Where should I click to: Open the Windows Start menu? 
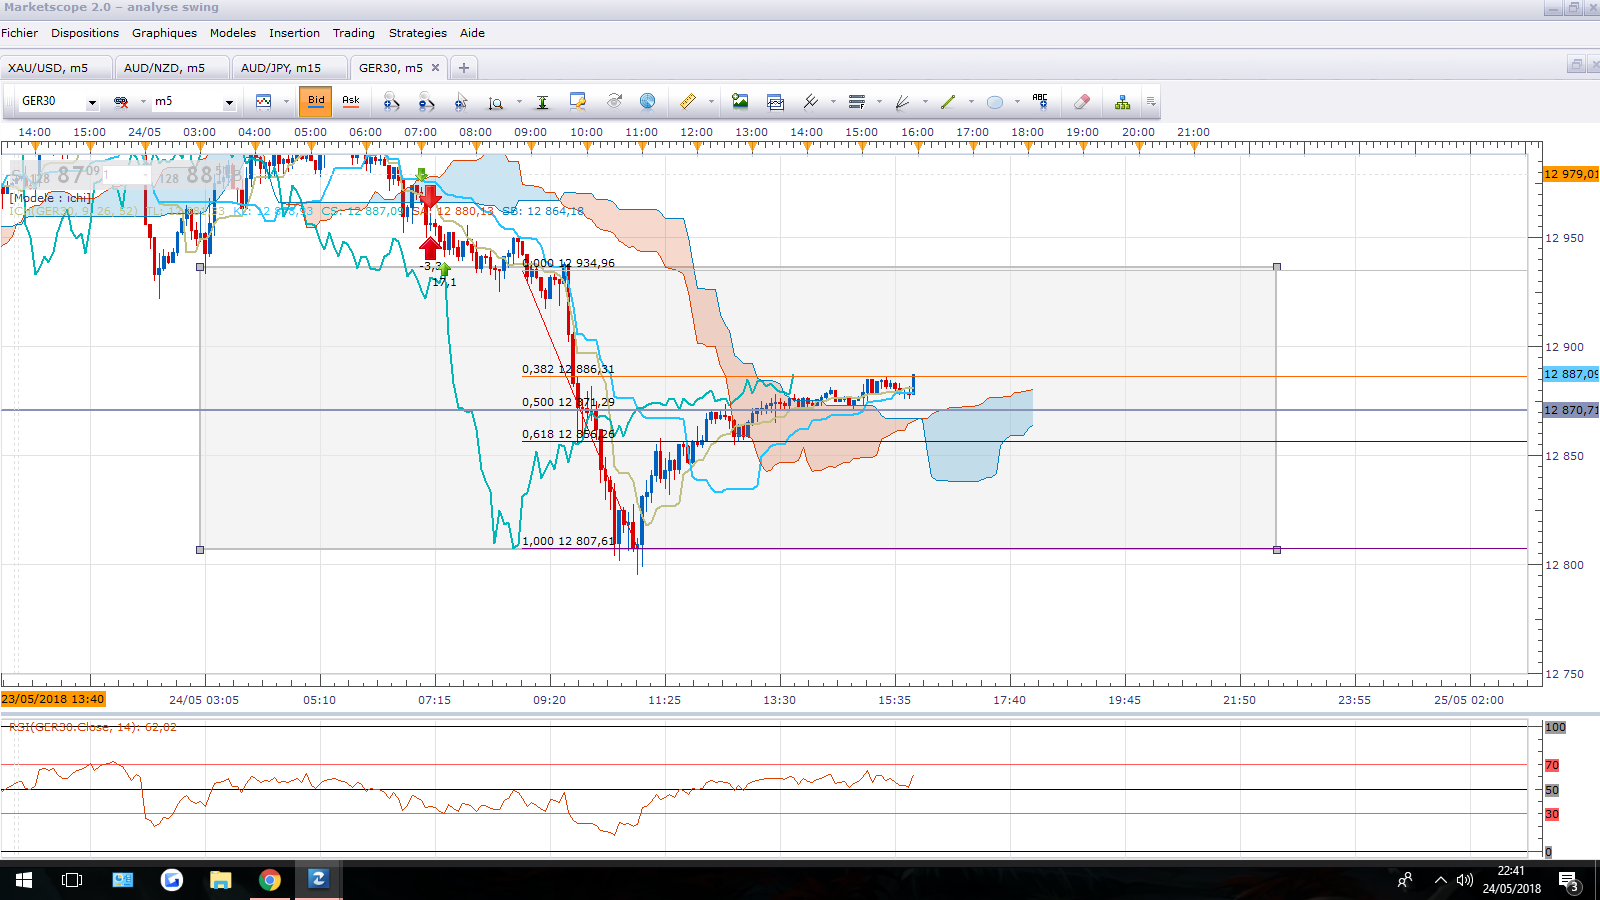tap(24, 880)
